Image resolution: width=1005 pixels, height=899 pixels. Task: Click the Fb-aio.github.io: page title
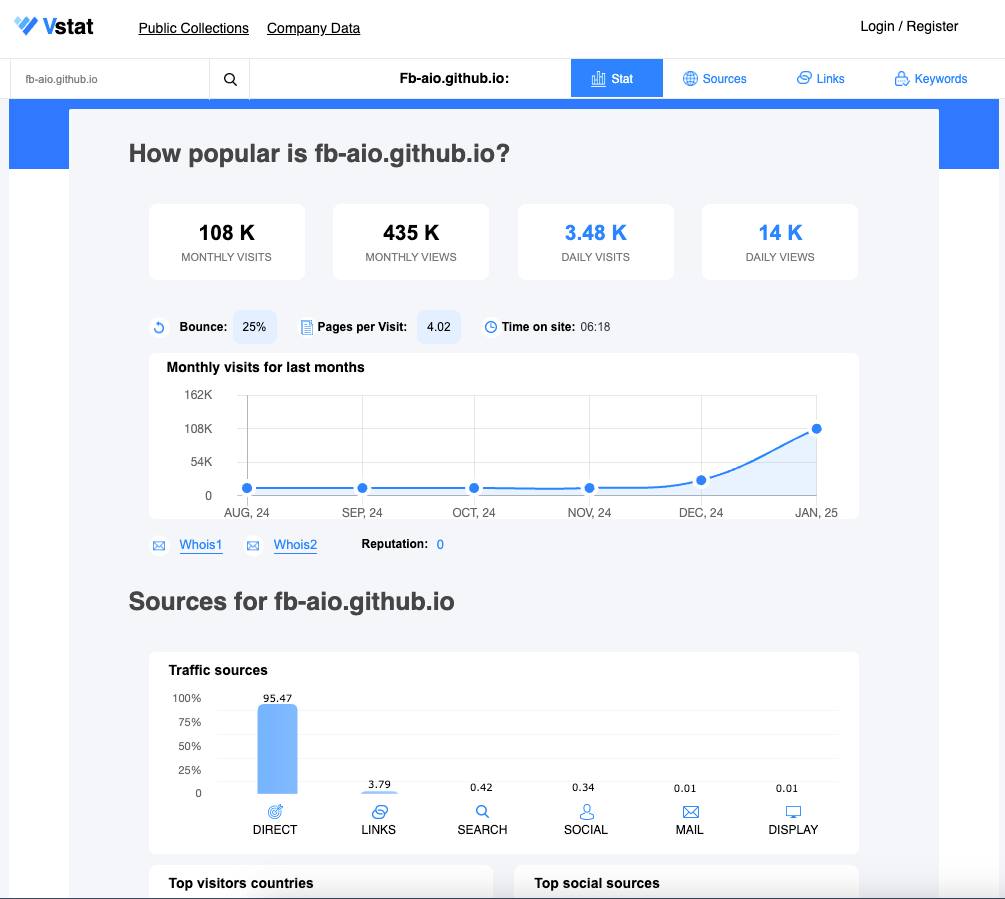pyautogui.click(x=454, y=78)
